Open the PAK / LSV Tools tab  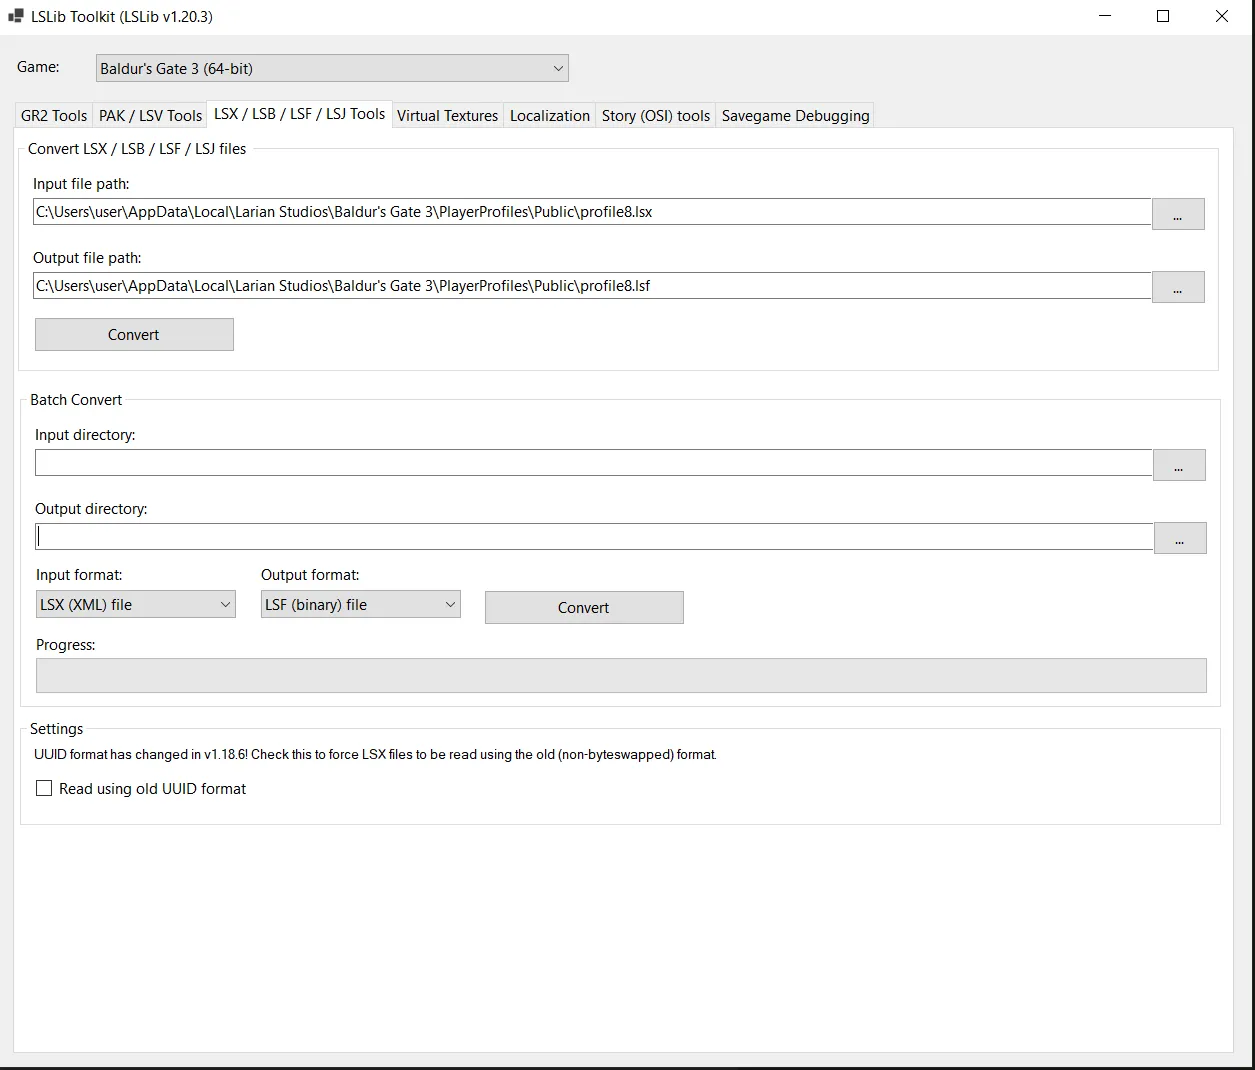150,116
